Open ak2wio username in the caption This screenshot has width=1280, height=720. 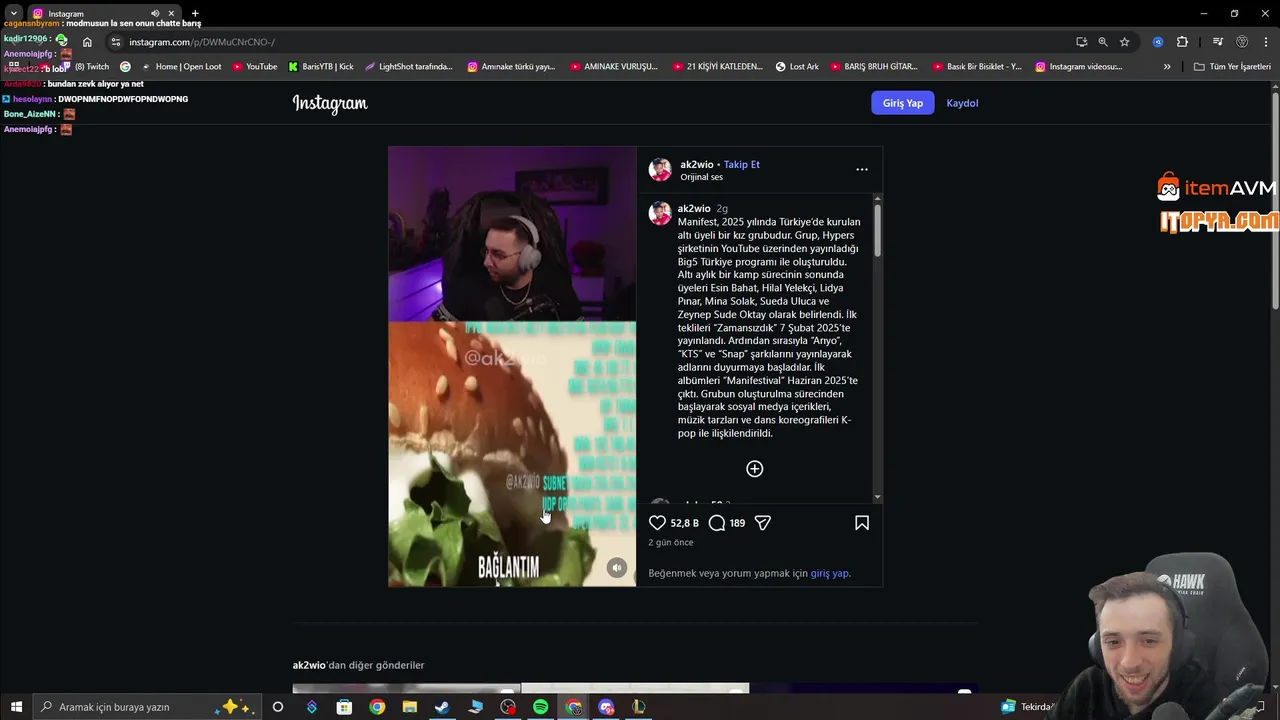point(694,209)
